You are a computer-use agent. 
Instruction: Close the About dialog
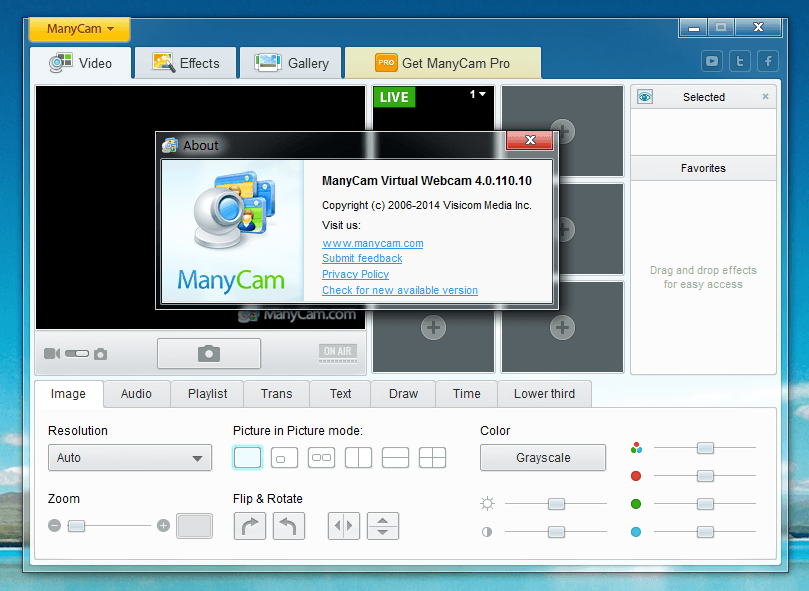(x=530, y=140)
